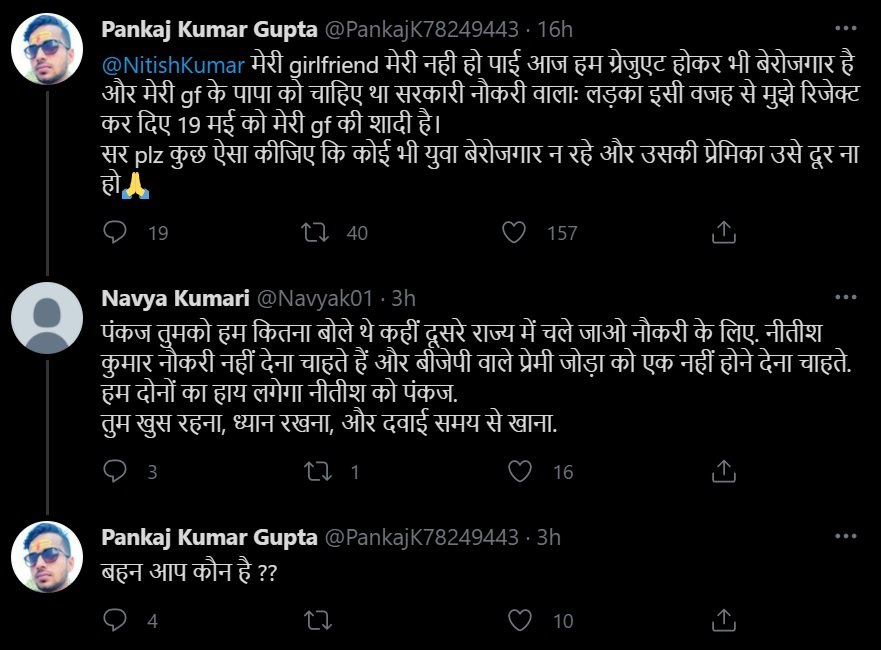Open Navya Kumari's default avatar picture
Screen dimensions: 881x650
46,319
